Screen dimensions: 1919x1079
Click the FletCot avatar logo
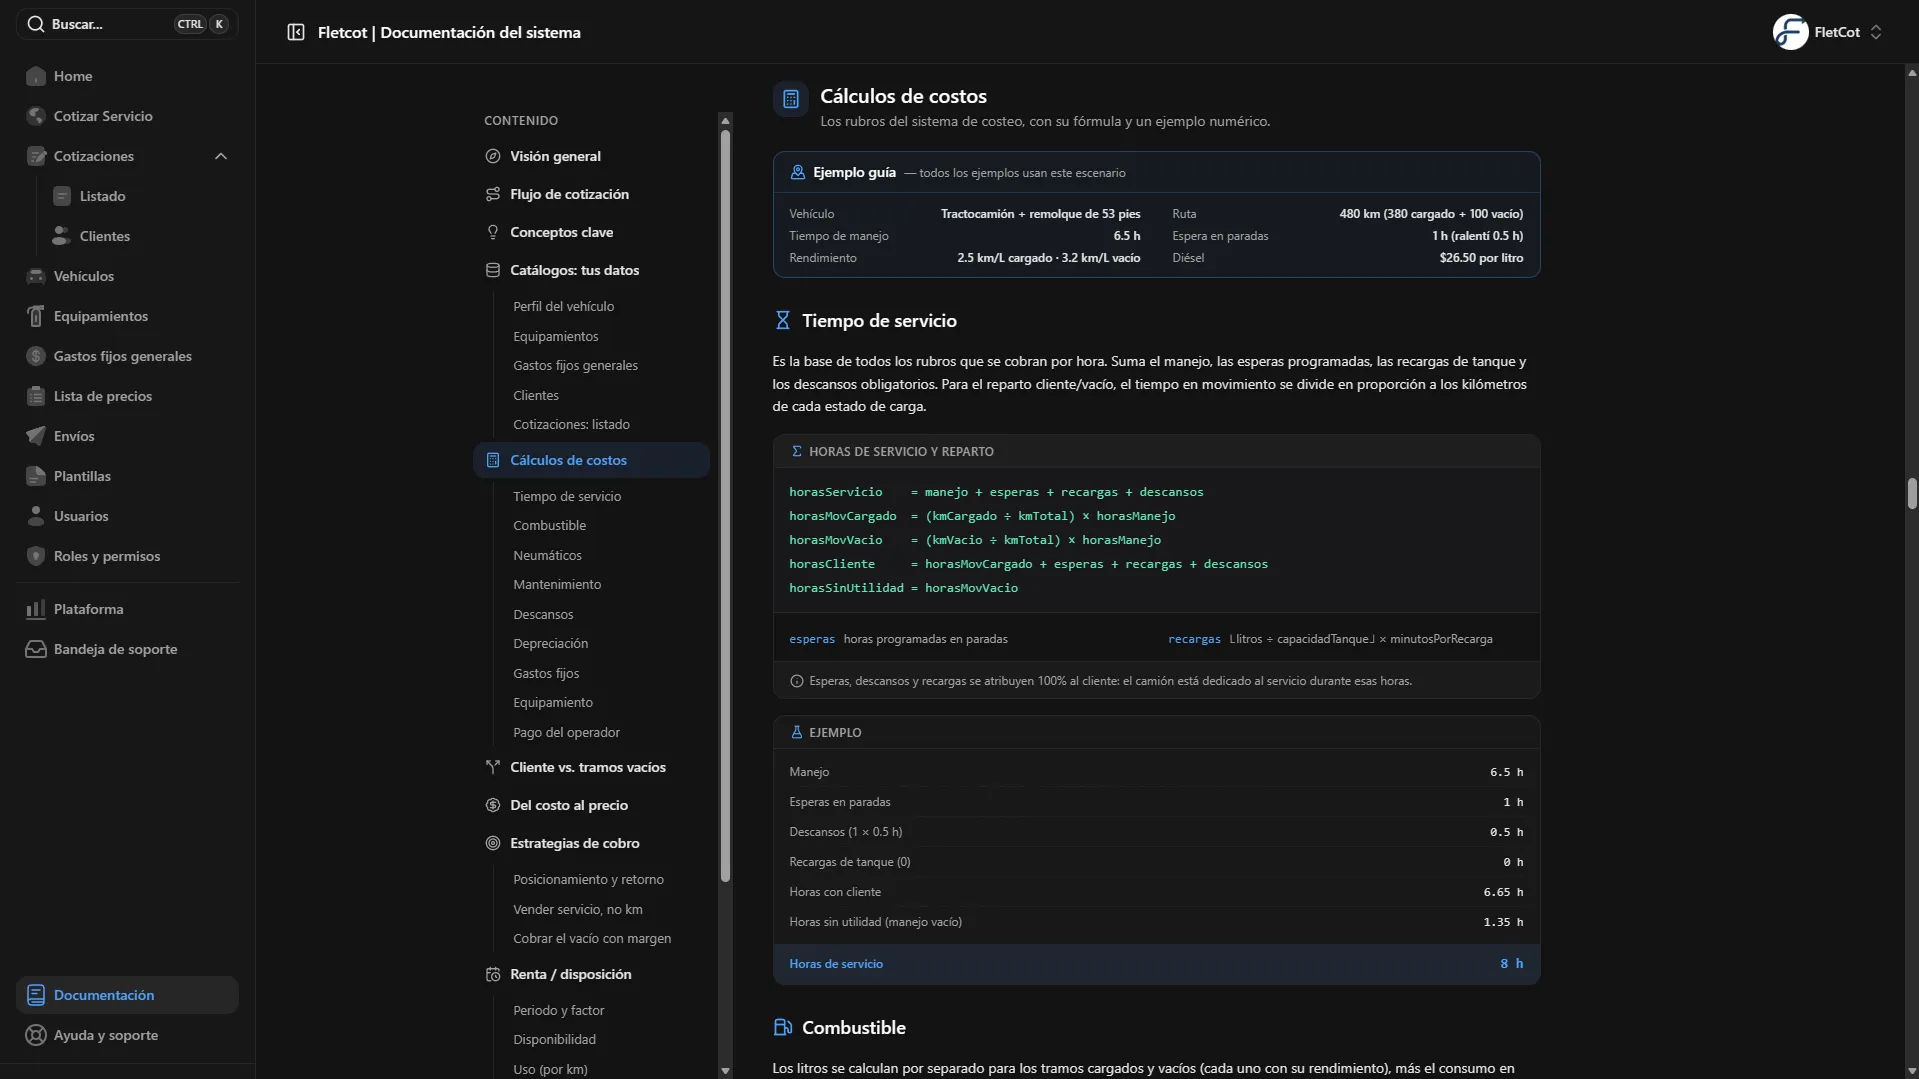coord(1790,32)
